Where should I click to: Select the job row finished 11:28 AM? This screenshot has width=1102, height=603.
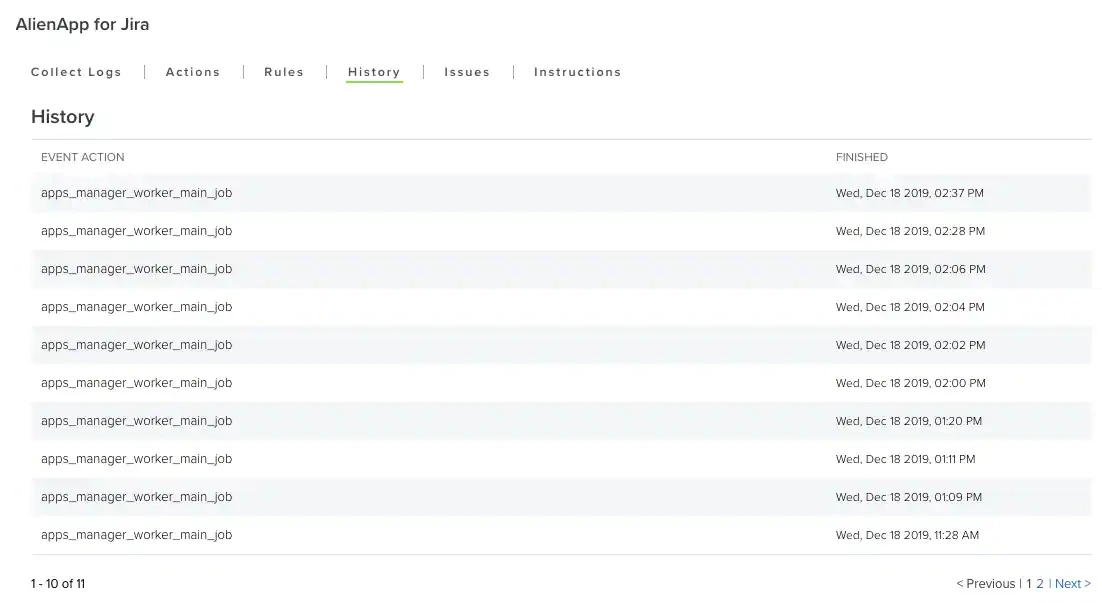point(561,534)
